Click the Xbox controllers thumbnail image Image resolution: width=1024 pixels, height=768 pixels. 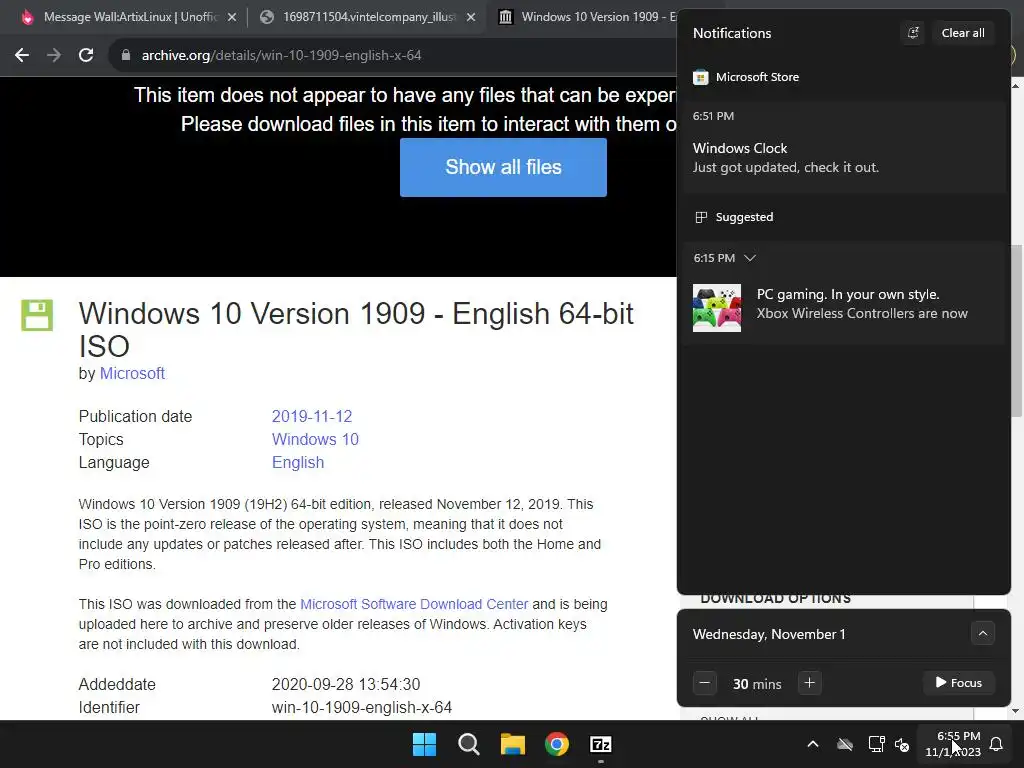[716, 308]
